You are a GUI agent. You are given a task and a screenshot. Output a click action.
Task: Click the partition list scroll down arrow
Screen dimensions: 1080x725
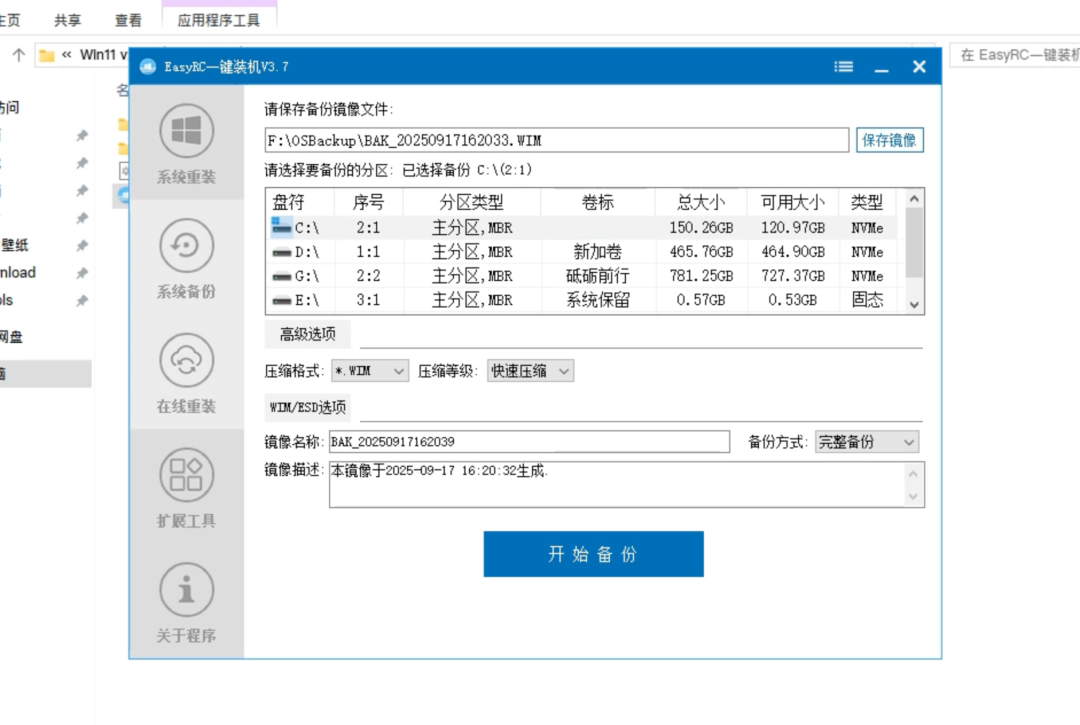pos(914,304)
